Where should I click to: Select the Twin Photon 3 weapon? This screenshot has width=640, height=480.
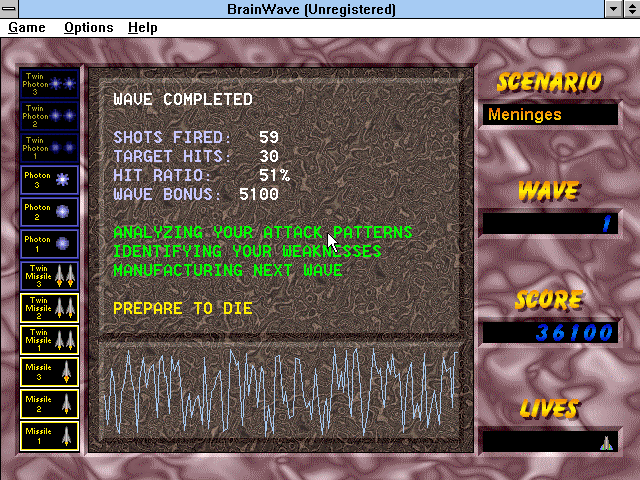[49, 84]
